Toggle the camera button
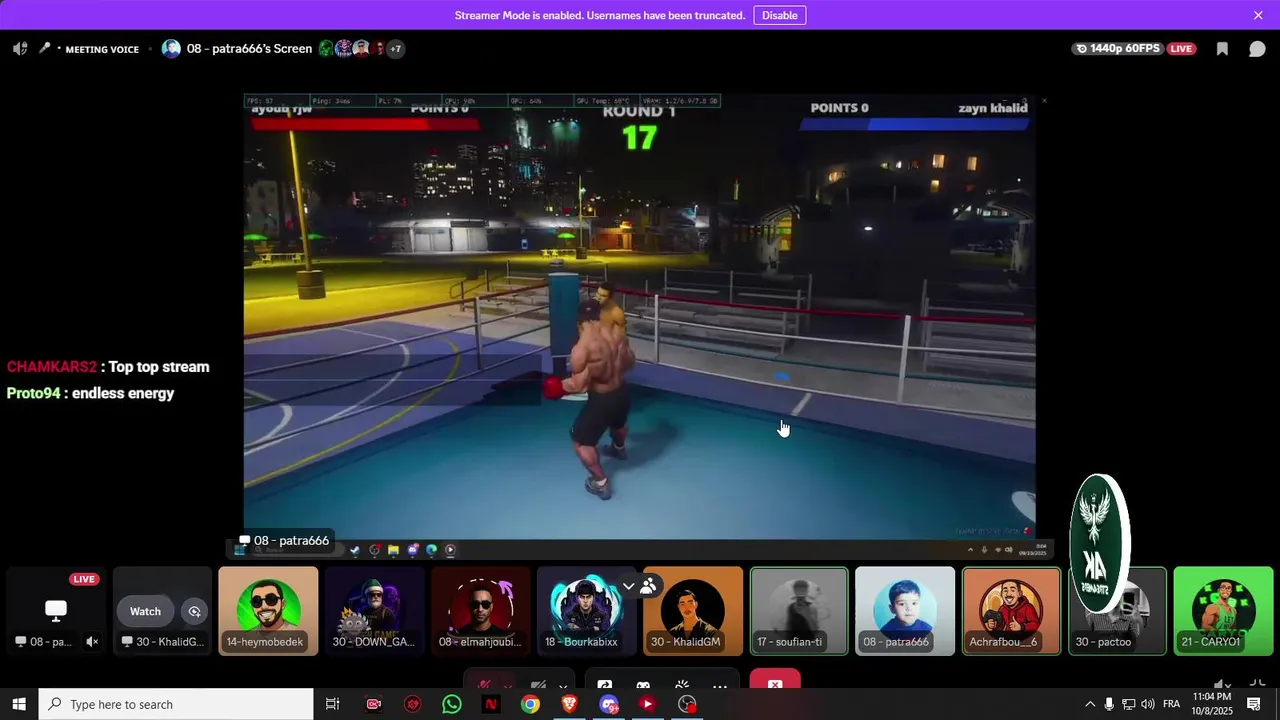Viewport: 1280px width, 720px height. (x=538, y=685)
